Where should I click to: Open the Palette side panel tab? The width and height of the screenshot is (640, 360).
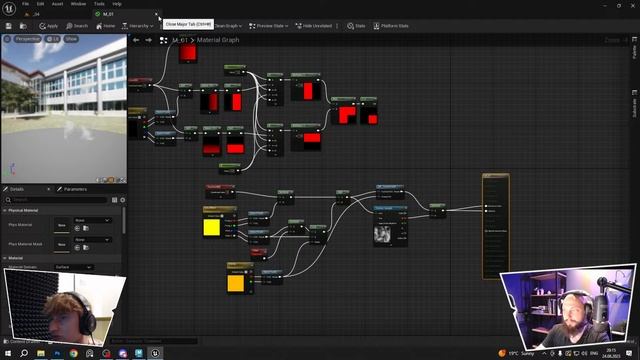point(634,49)
